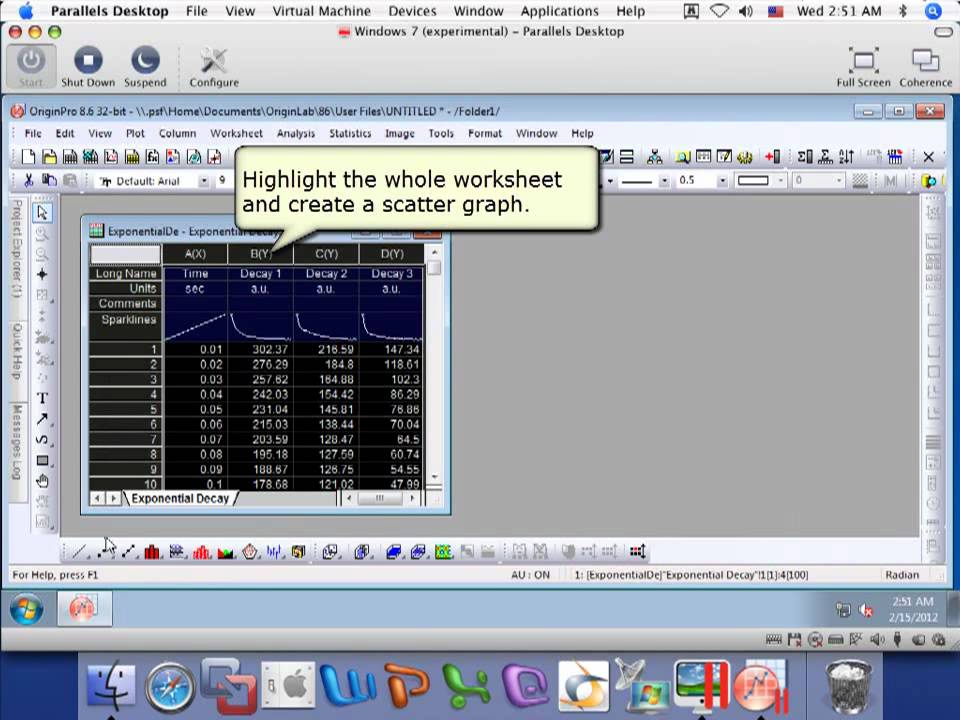Screen dimensions: 960x720
Task: Open the Statistics menu
Action: pyautogui.click(x=350, y=133)
